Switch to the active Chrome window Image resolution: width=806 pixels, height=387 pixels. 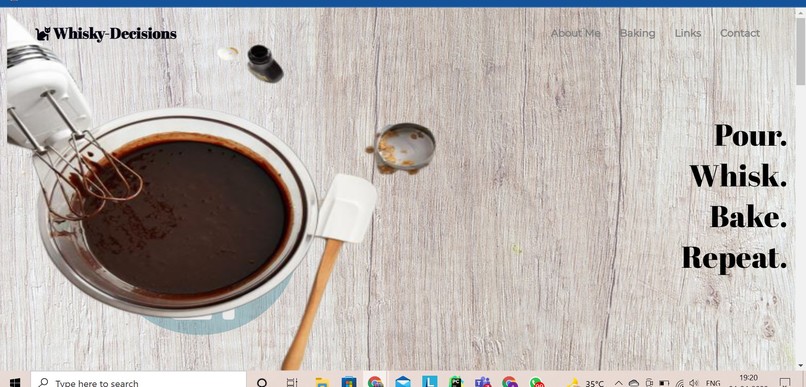[x=375, y=382]
